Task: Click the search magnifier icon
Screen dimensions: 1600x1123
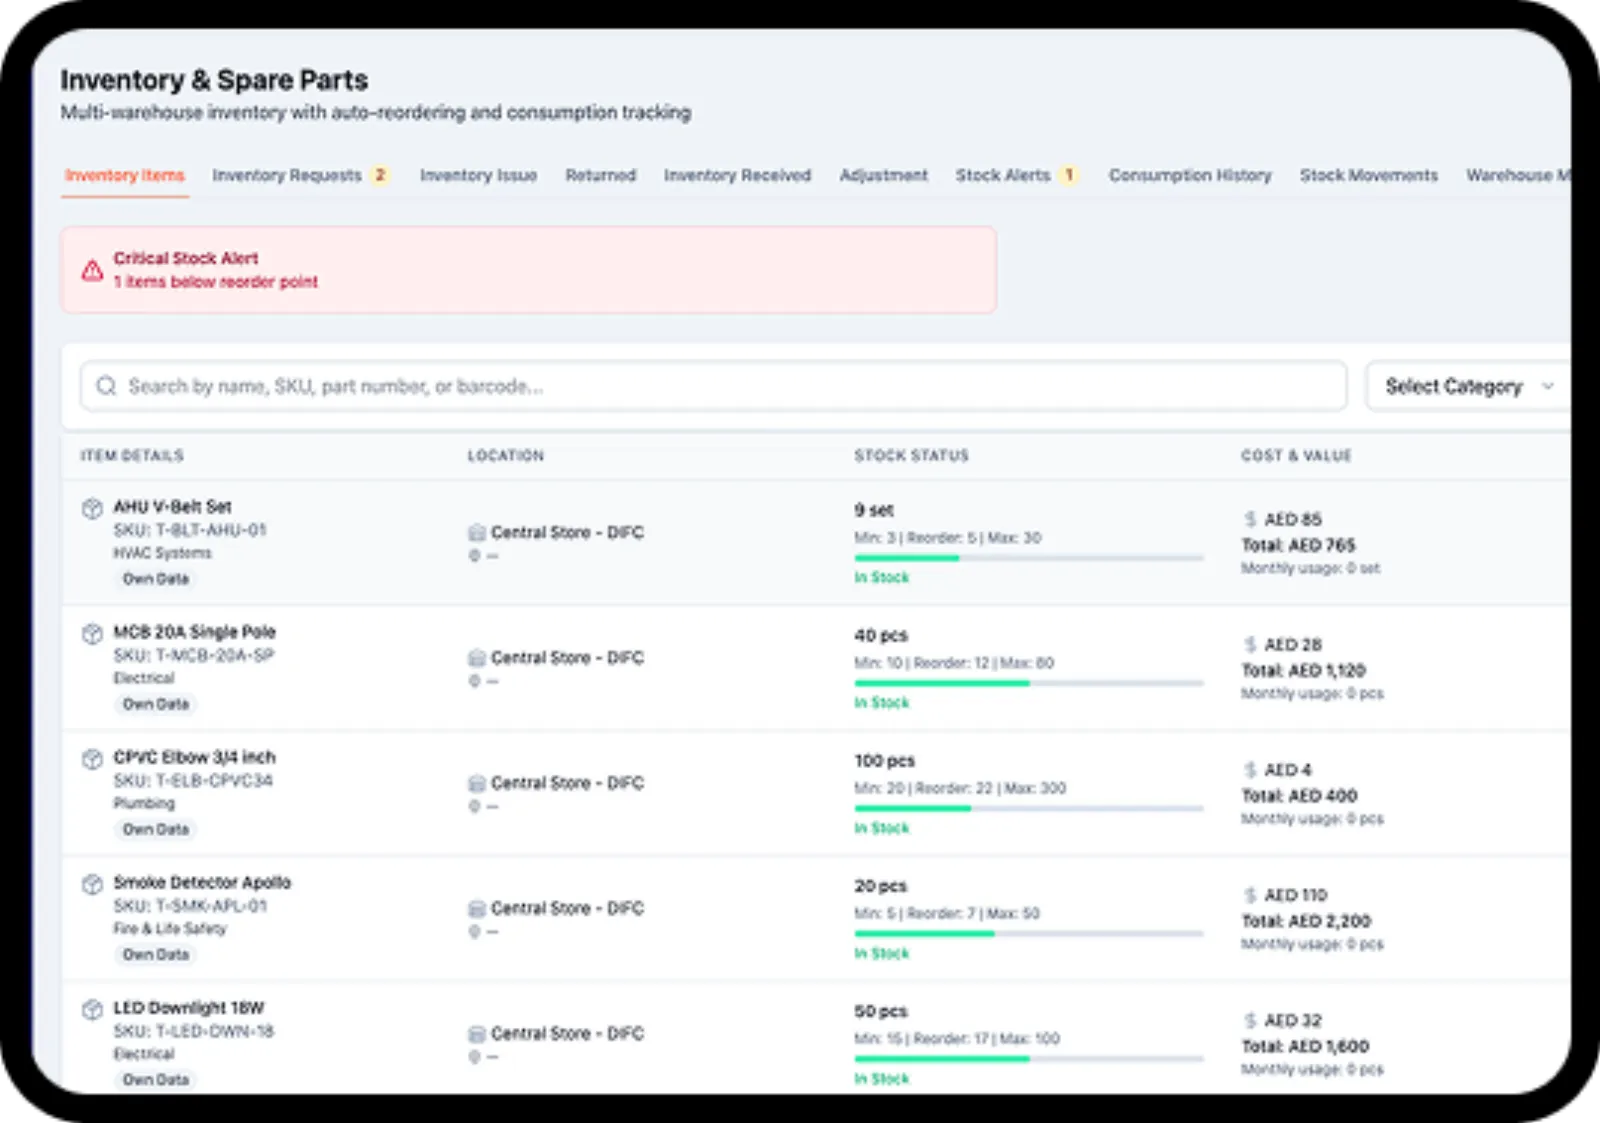Action: coord(106,386)
